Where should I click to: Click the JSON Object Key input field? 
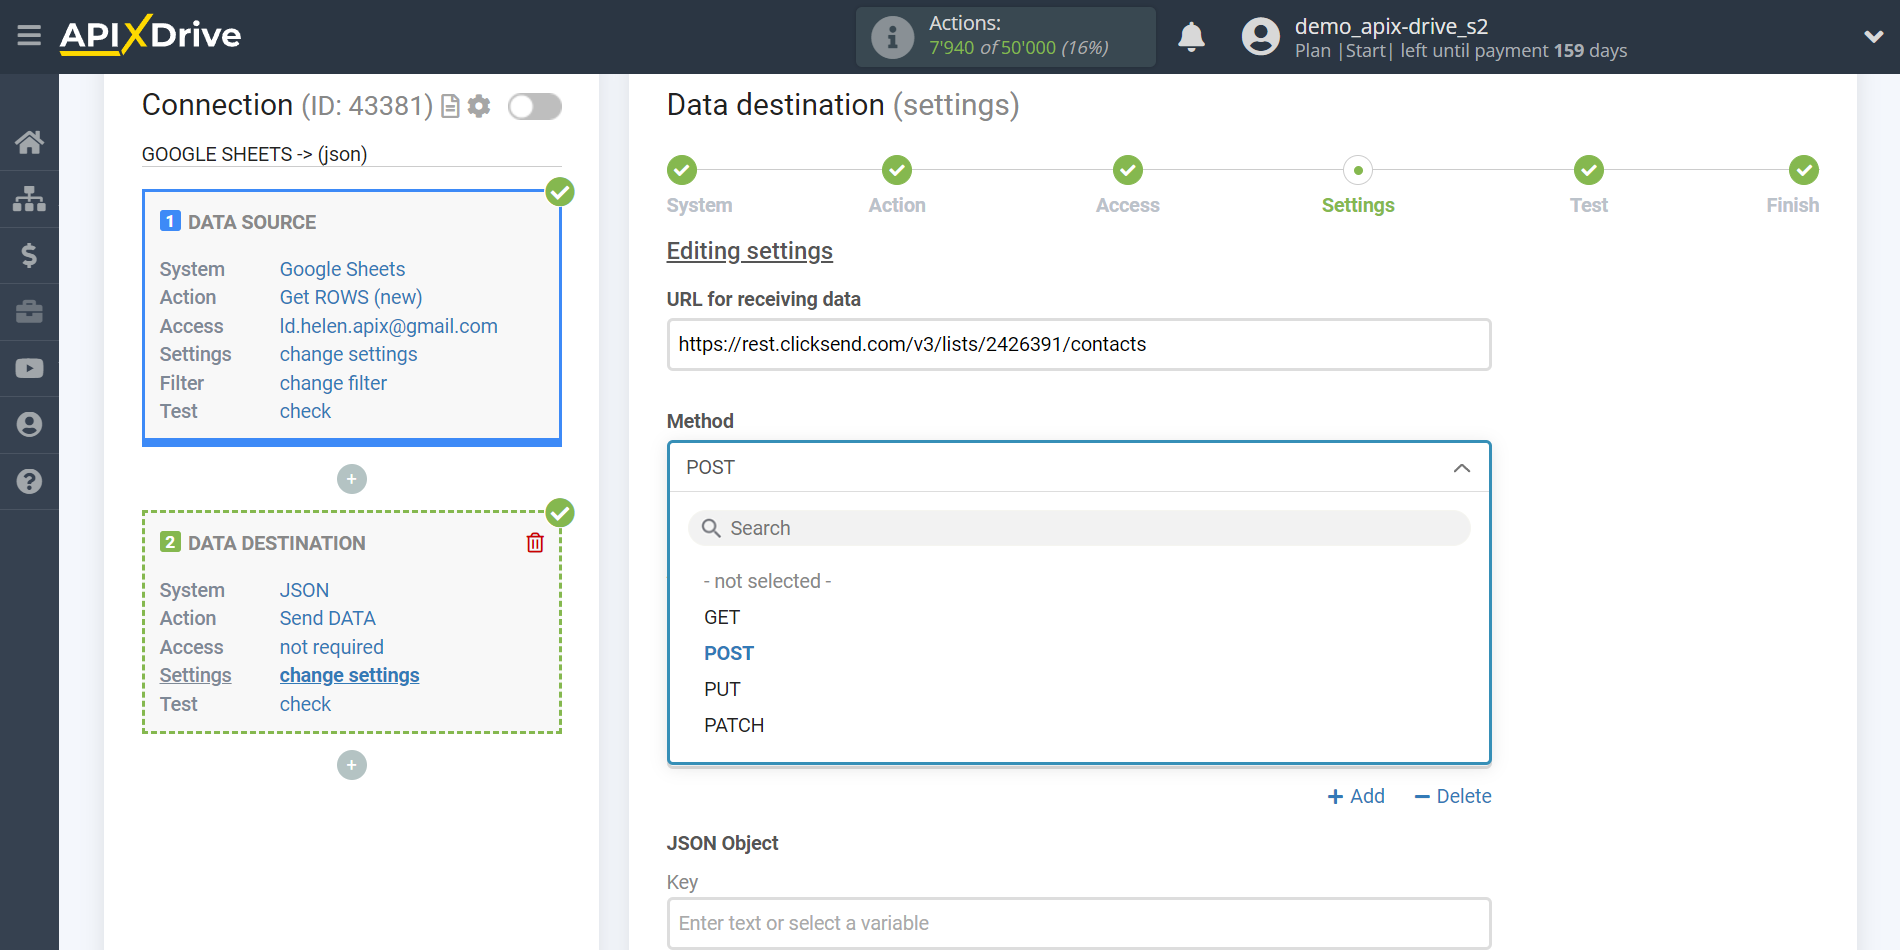(x=1079, y=923)
